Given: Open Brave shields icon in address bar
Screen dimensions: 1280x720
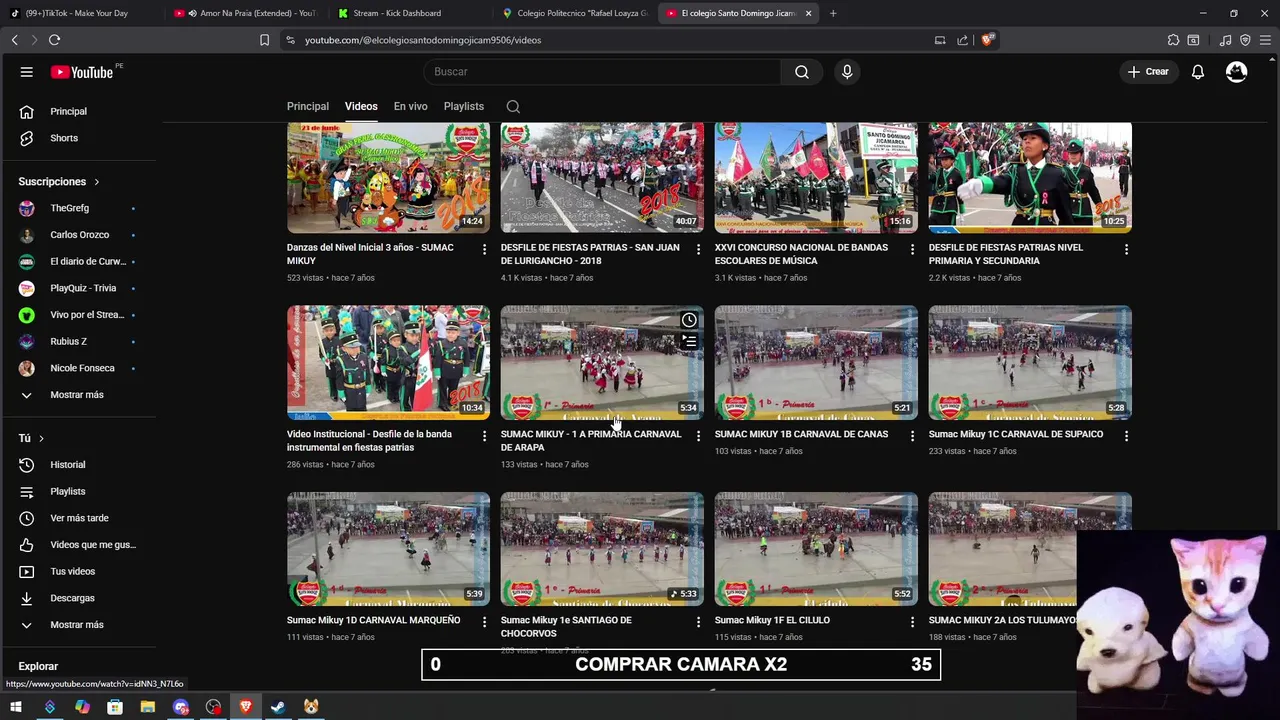Looking at the screenshot, I should [x=987, y=40].
